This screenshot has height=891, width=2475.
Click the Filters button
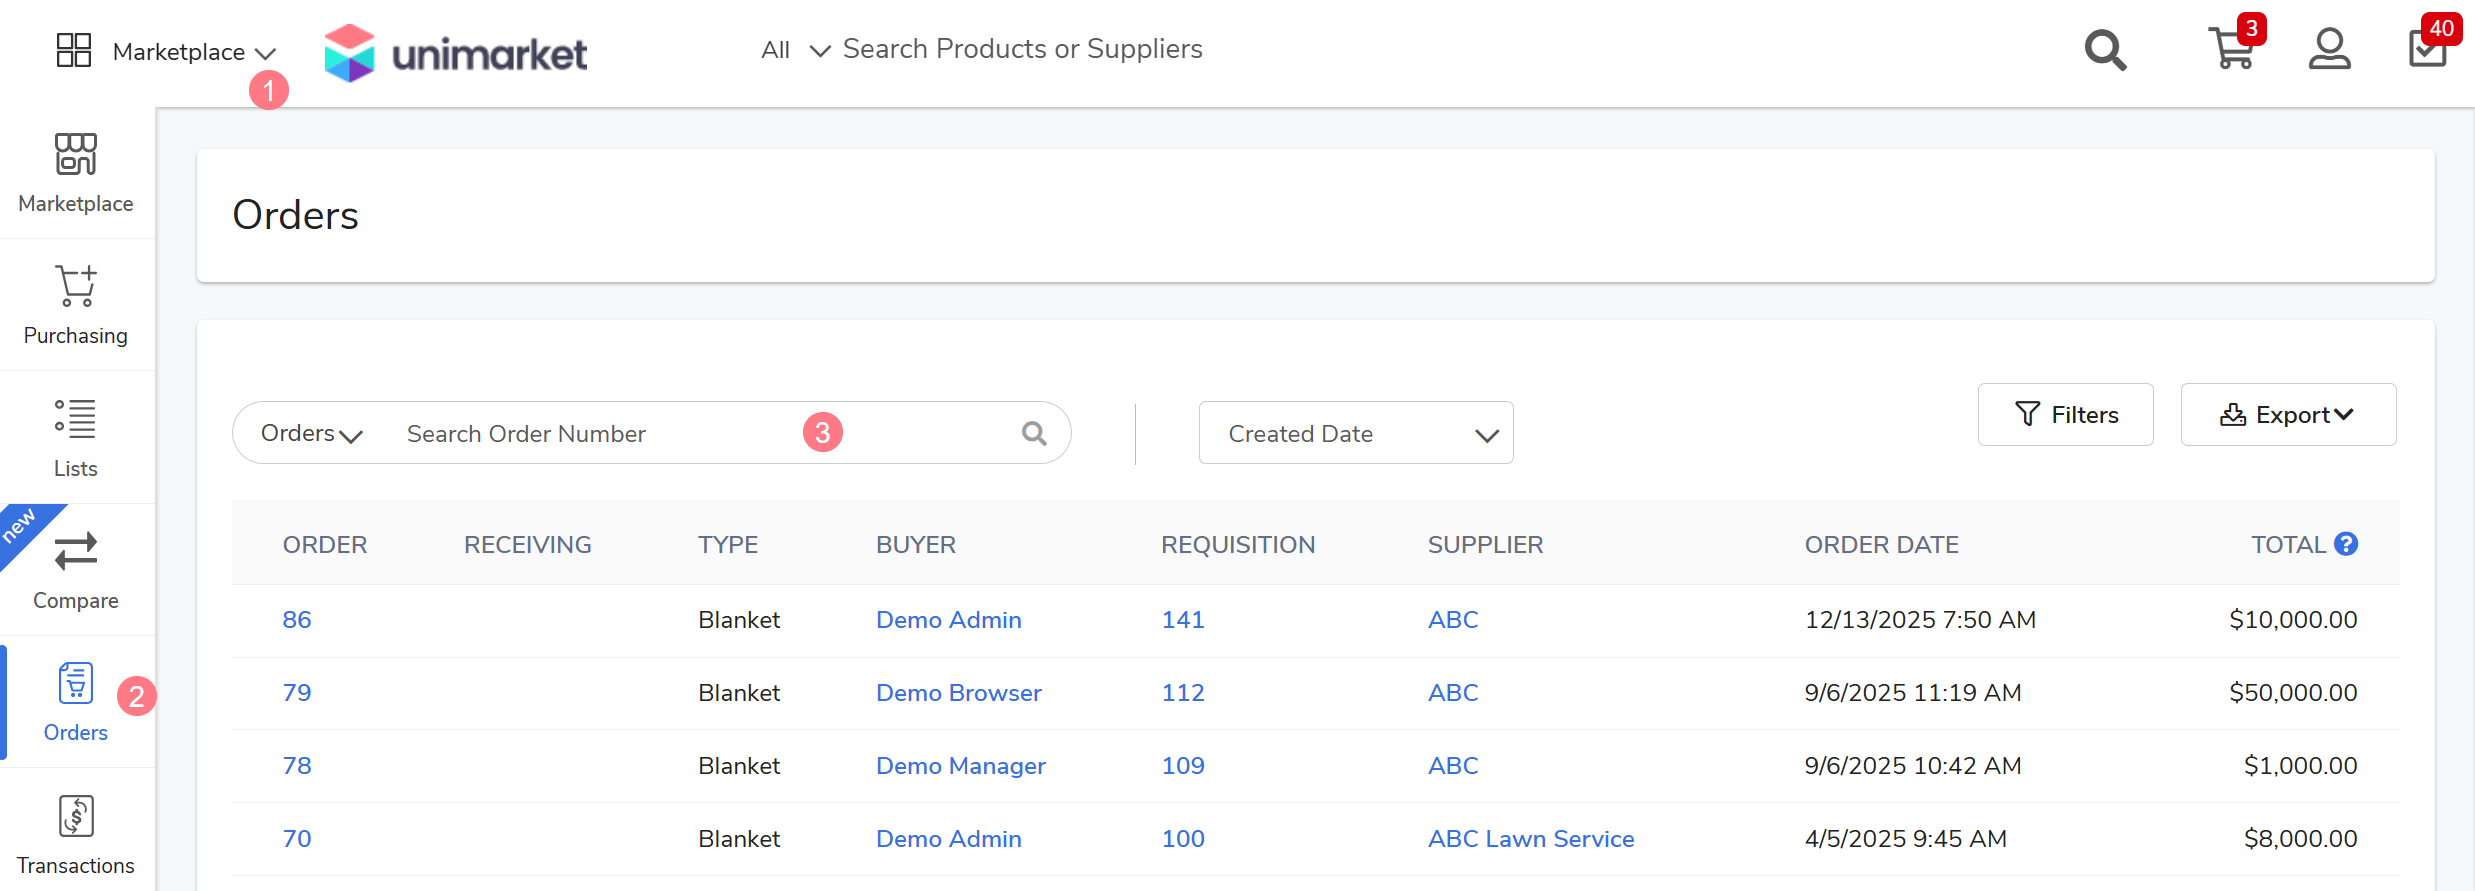(2065, 415)
